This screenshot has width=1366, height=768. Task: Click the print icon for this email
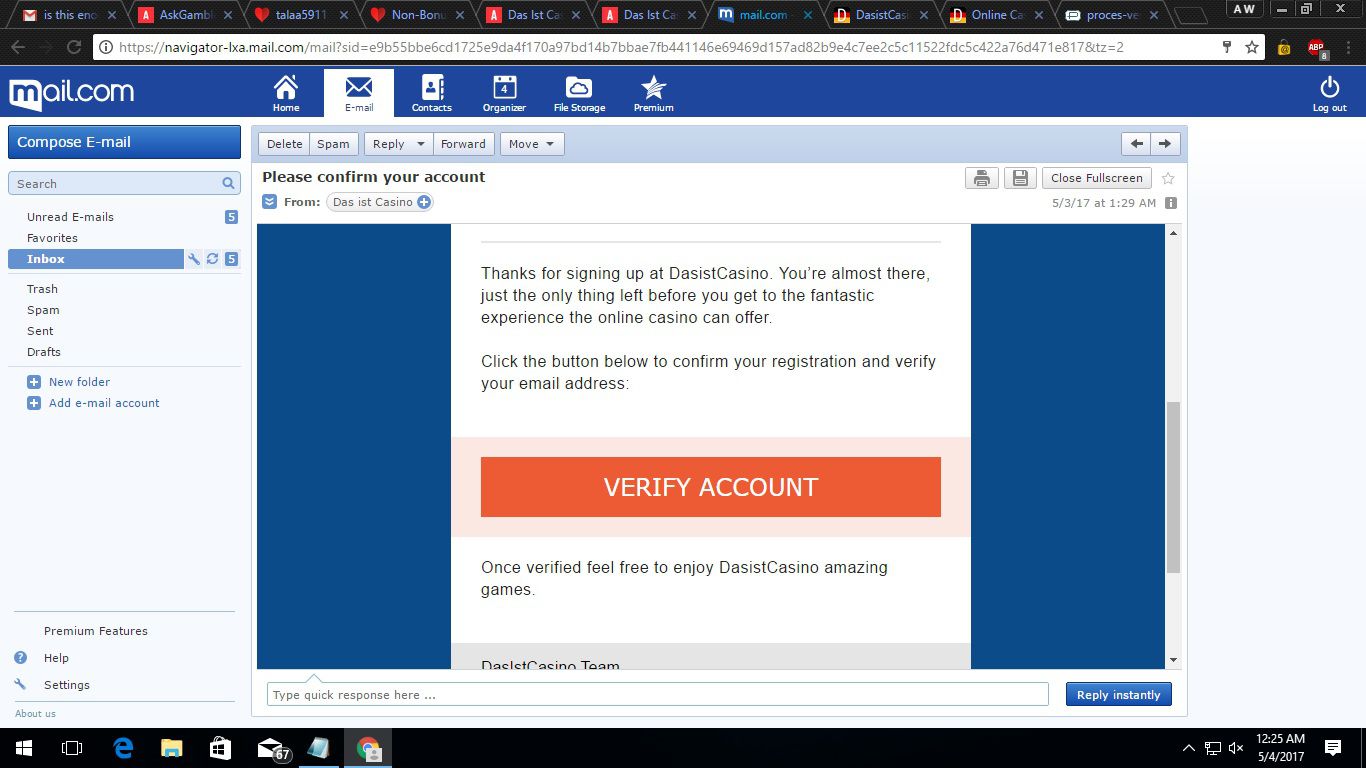[982, 178]
